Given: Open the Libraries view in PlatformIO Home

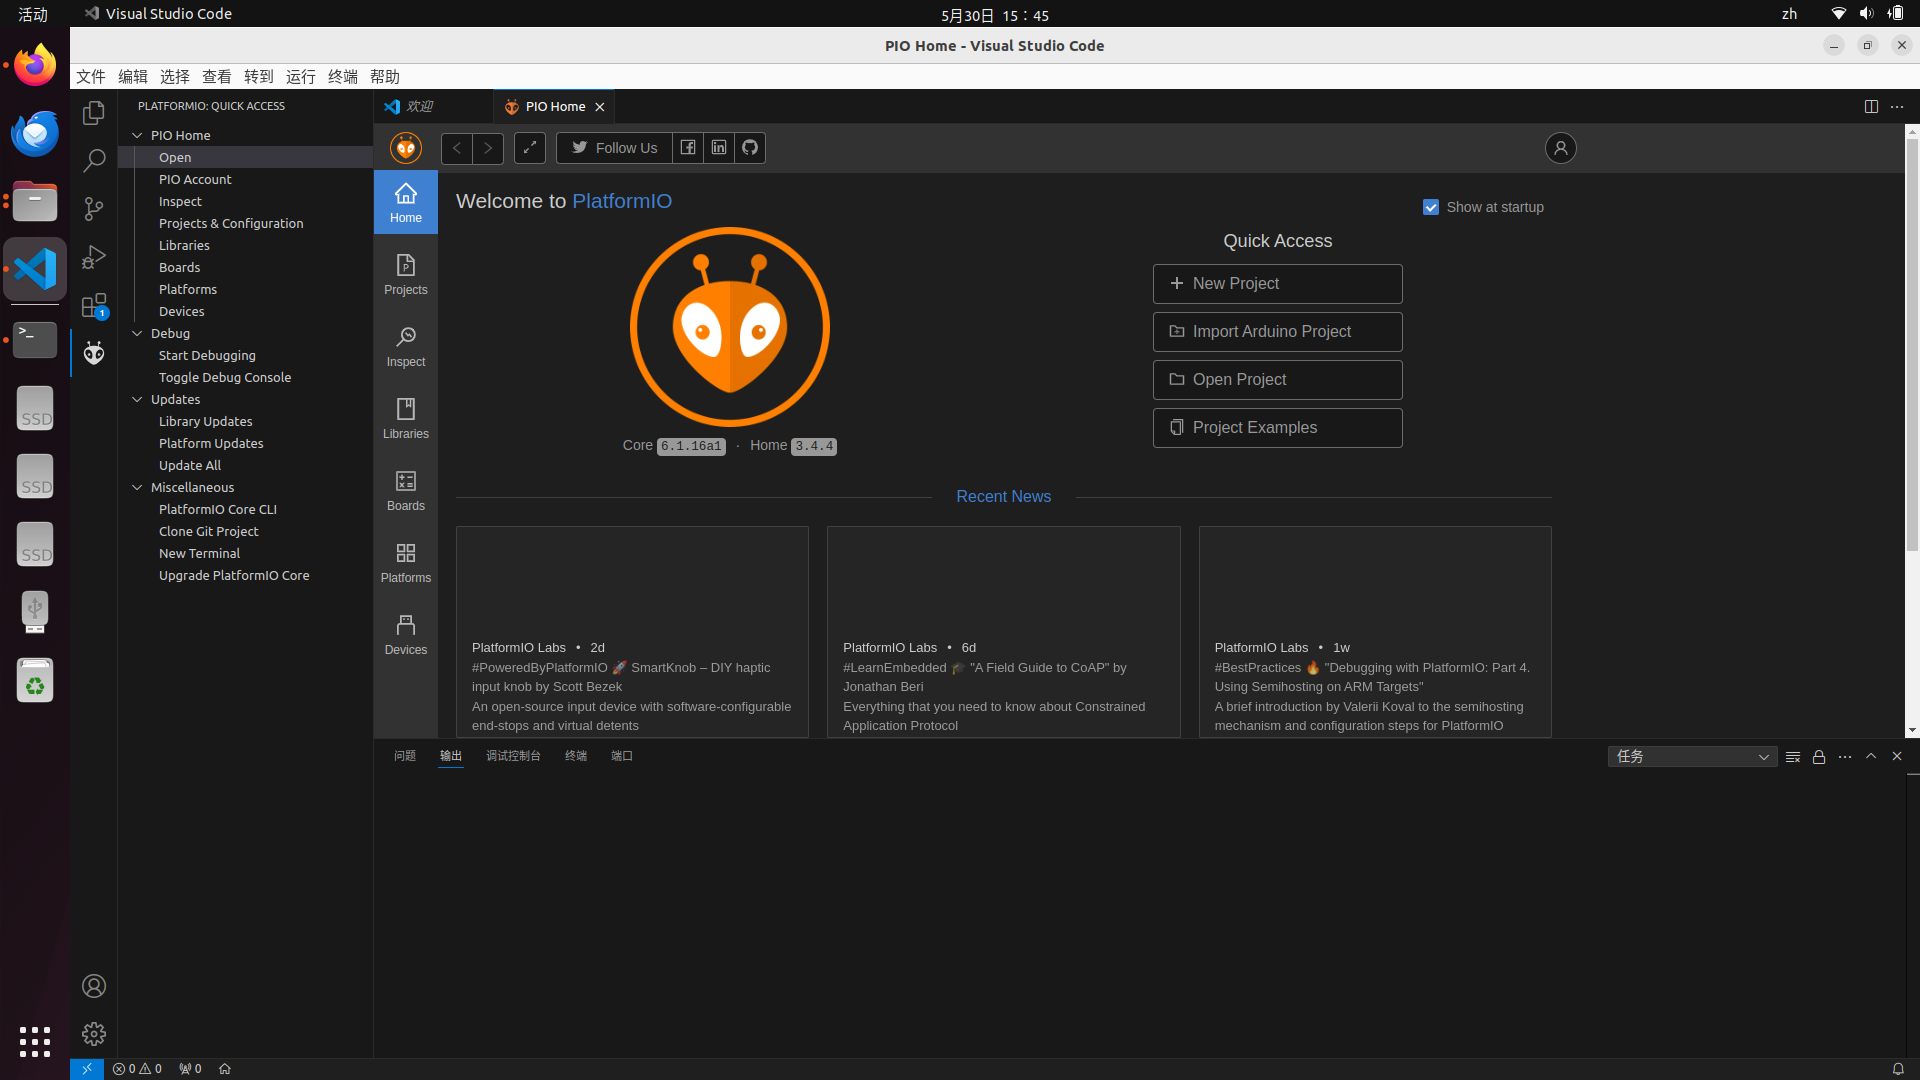Looking at the screenshot, I should pyautogui.click(x=405, y=418).
